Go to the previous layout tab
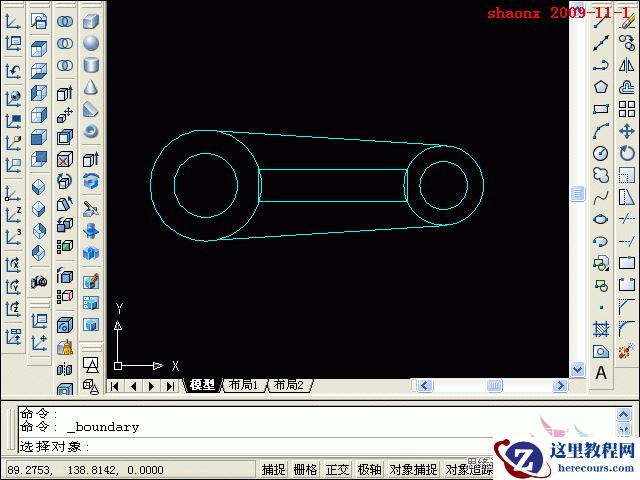The image size is (640, 480). pos(133,386)
